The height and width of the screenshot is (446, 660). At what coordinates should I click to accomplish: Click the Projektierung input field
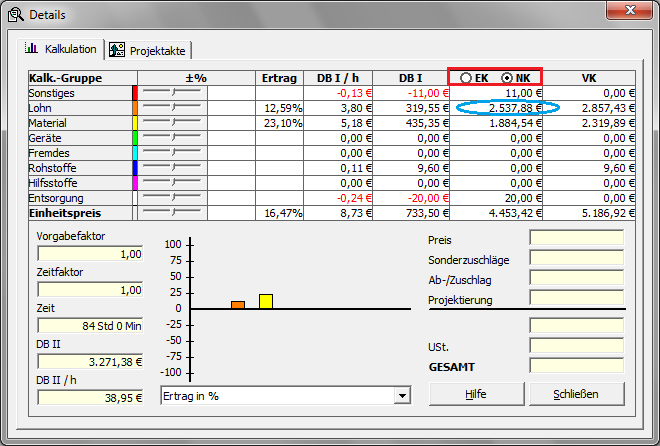pos(577,298)
